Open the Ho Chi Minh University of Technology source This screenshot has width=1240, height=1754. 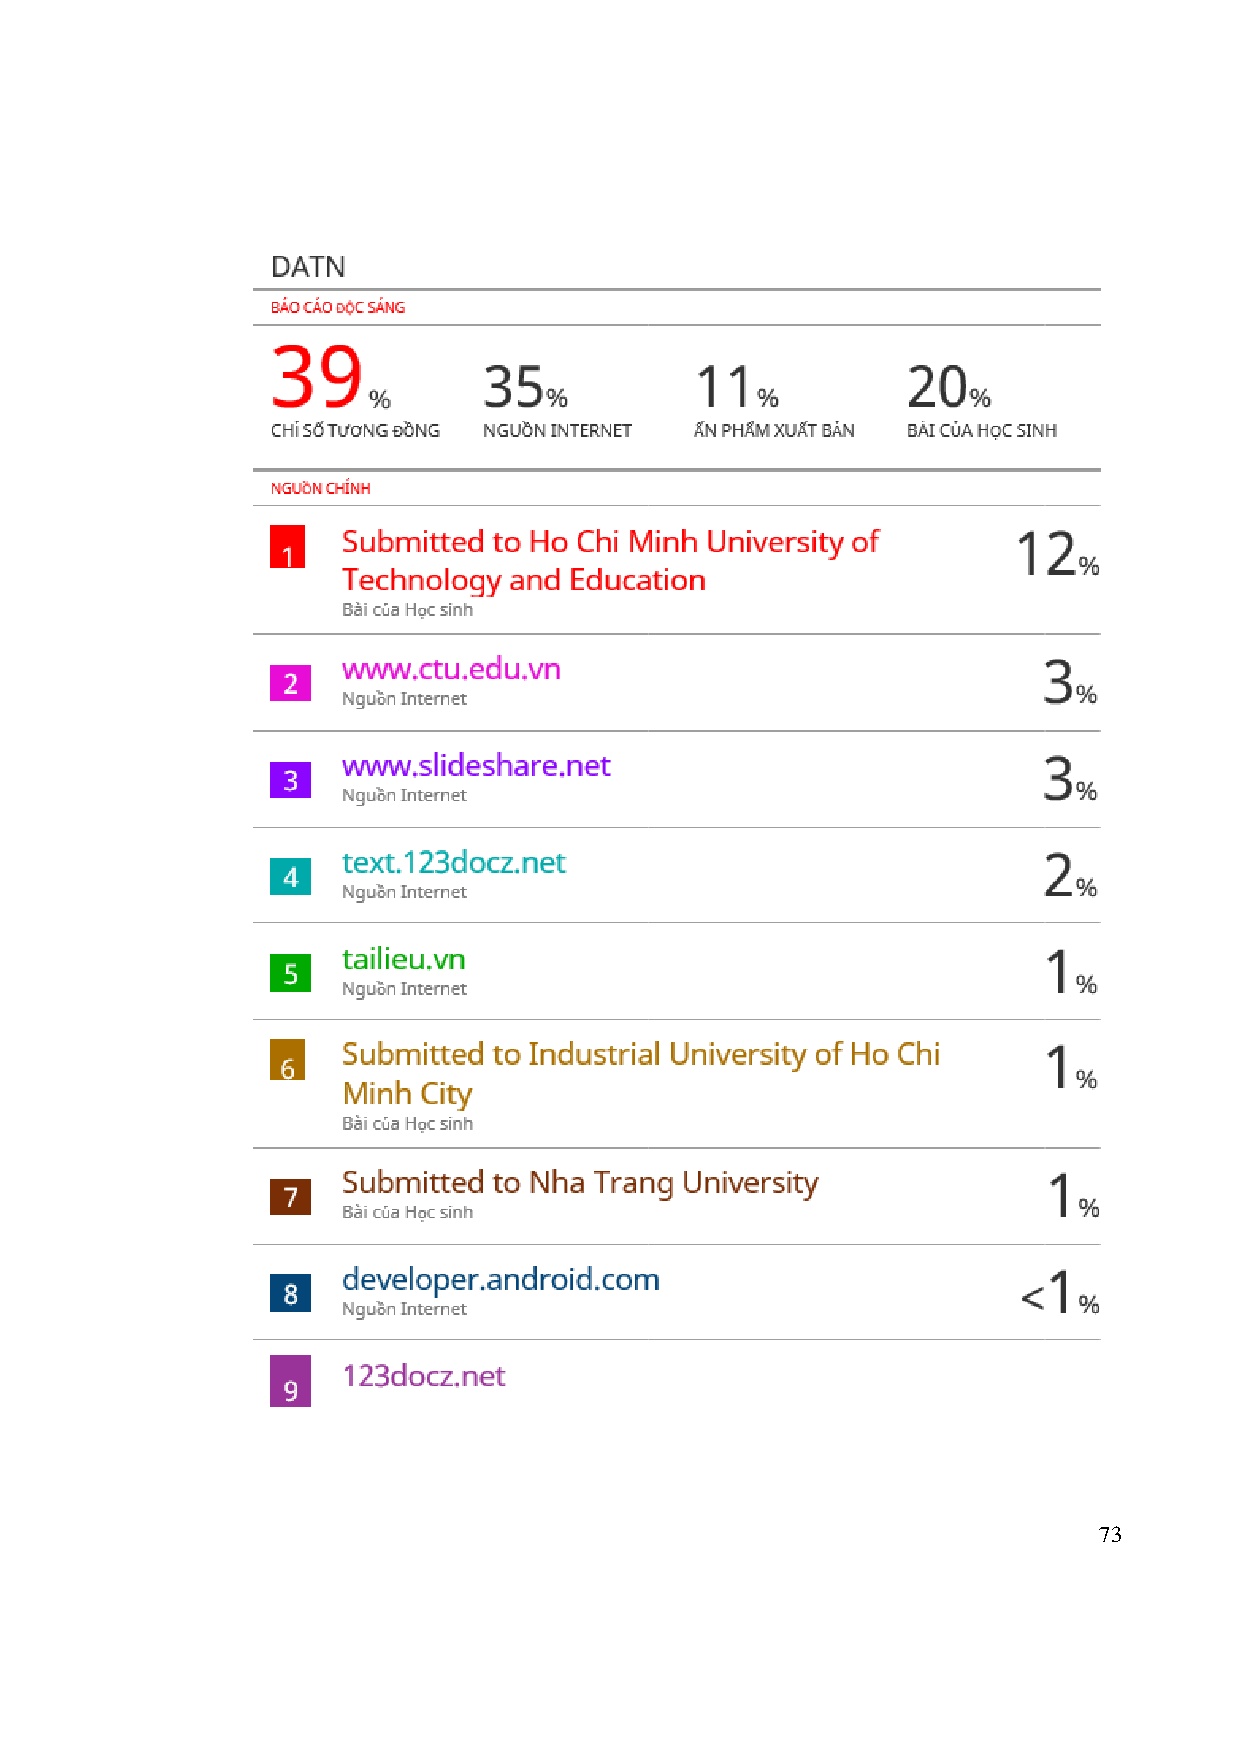610,560
